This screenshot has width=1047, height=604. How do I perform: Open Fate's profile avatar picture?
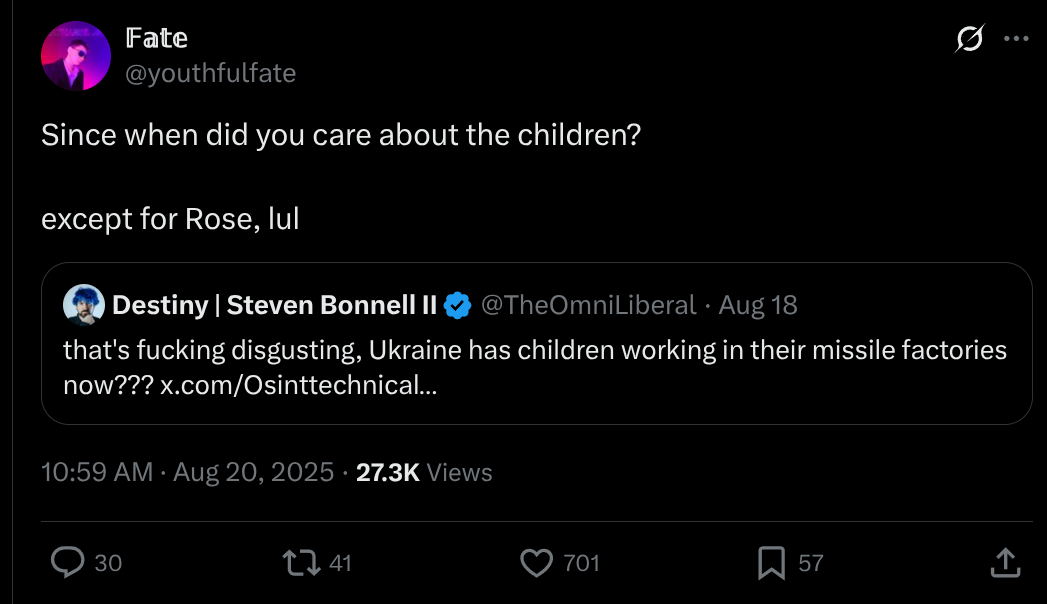(75, 55)
